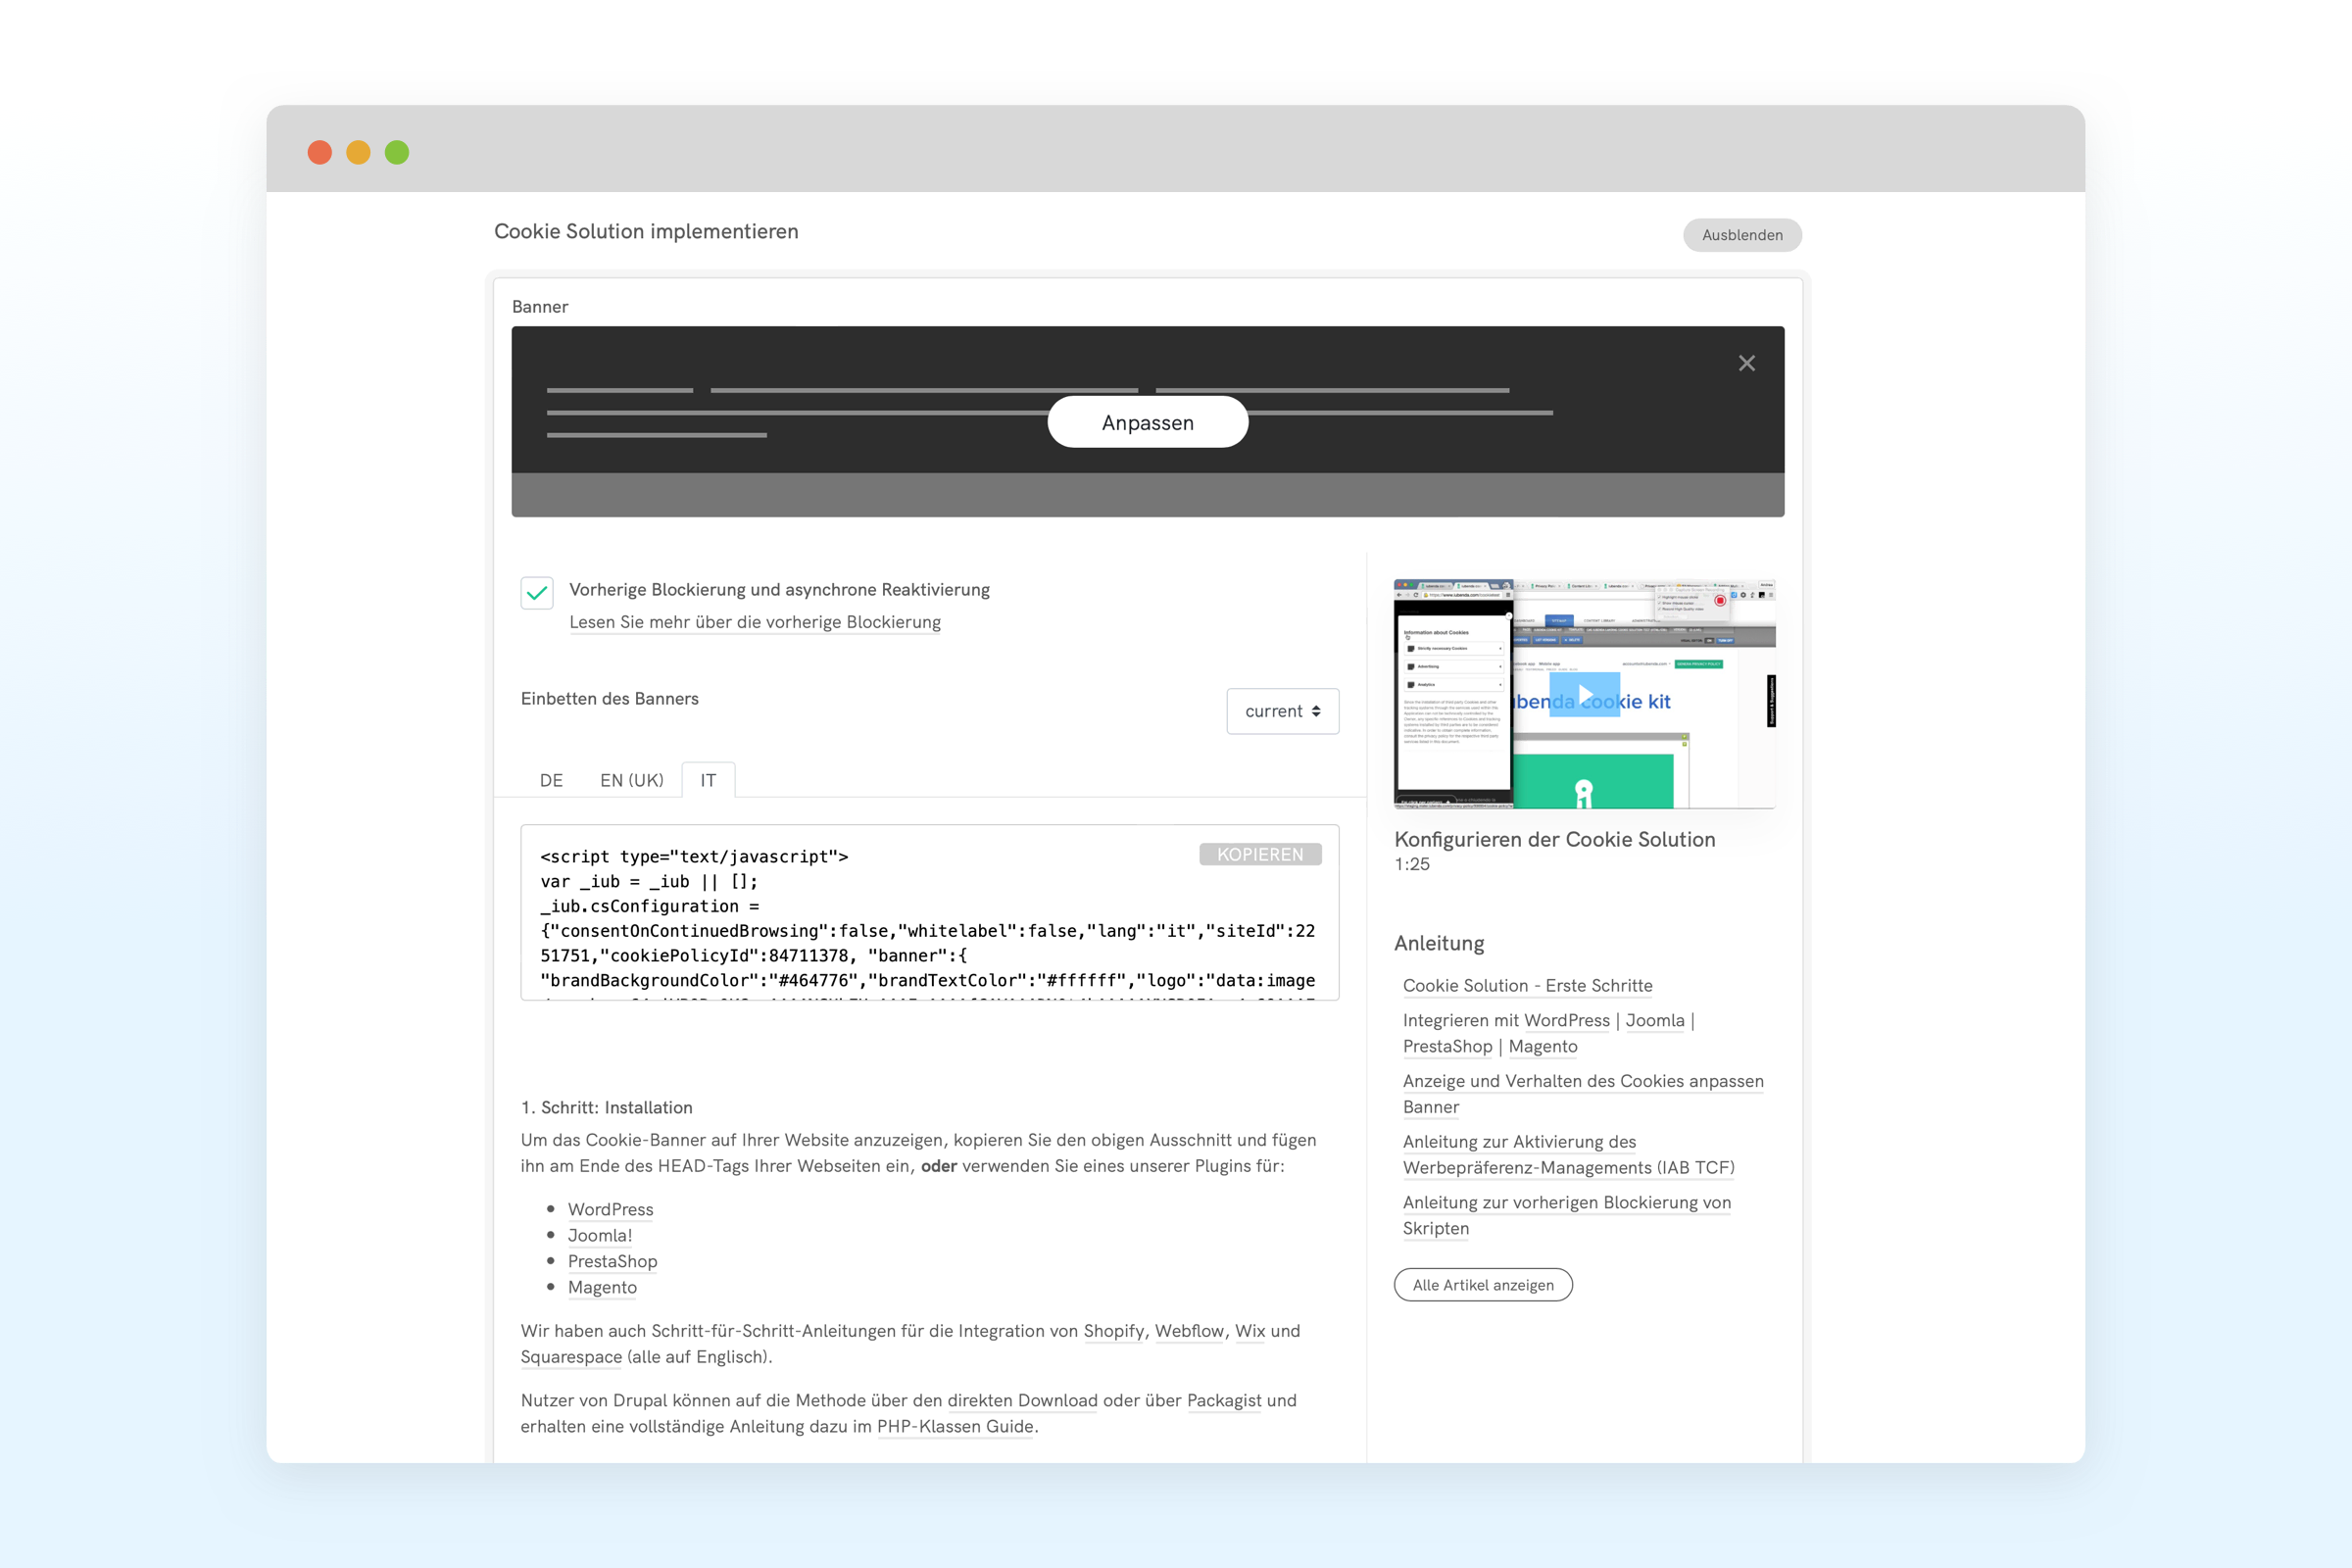Open the Shopify integration guide link

point(1113,1331)
